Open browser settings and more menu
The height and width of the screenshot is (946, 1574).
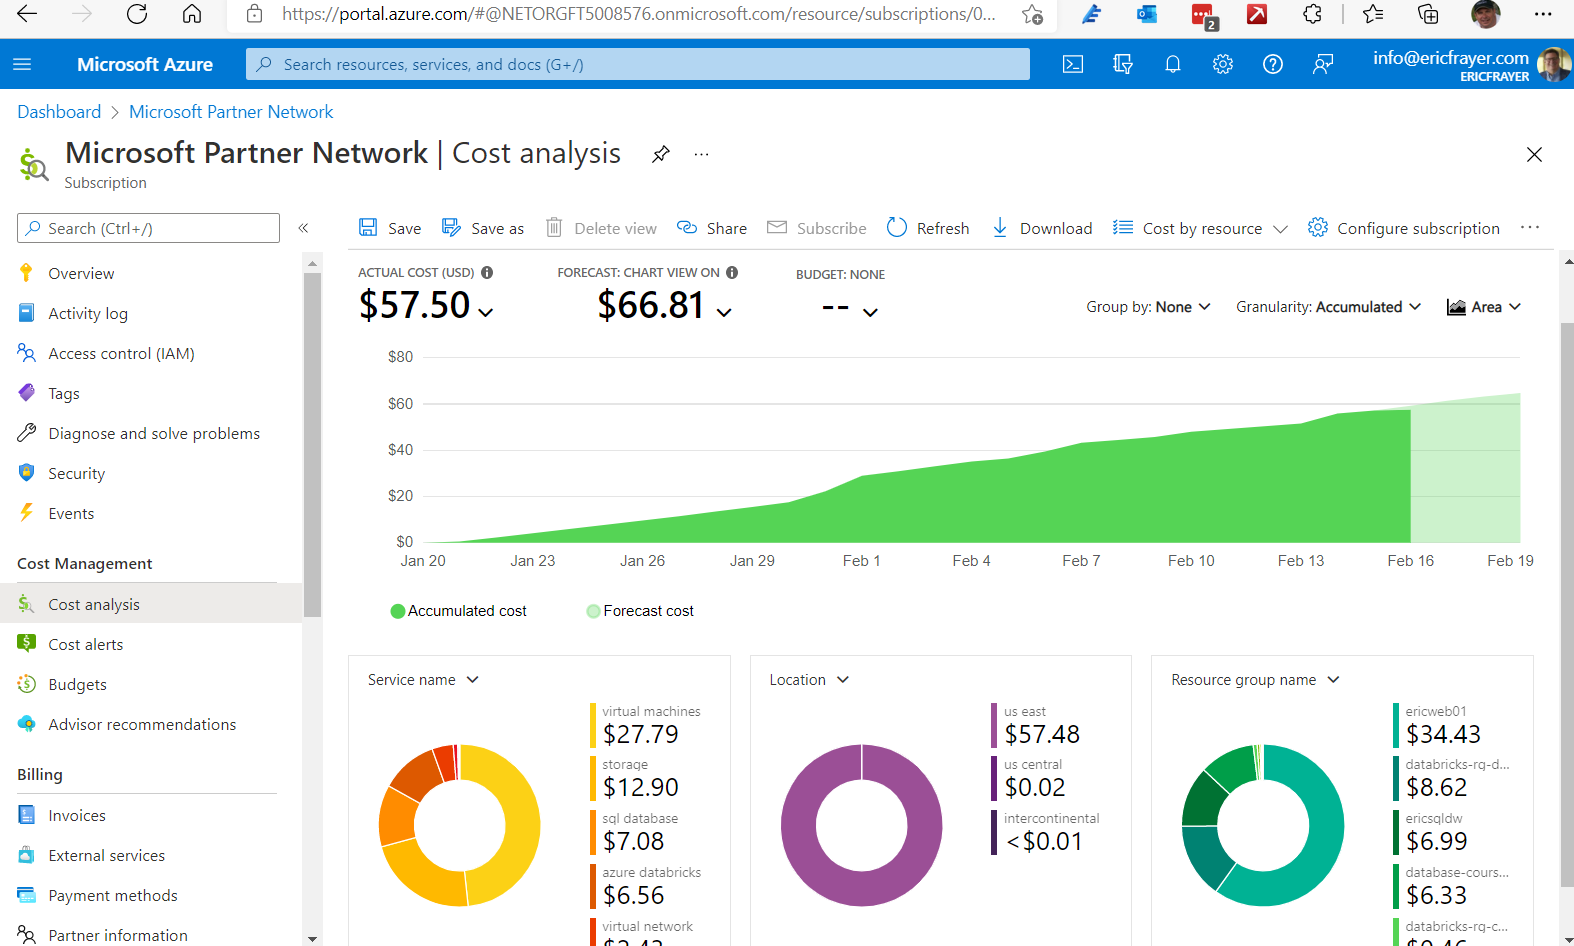[x=1543, y=14]
